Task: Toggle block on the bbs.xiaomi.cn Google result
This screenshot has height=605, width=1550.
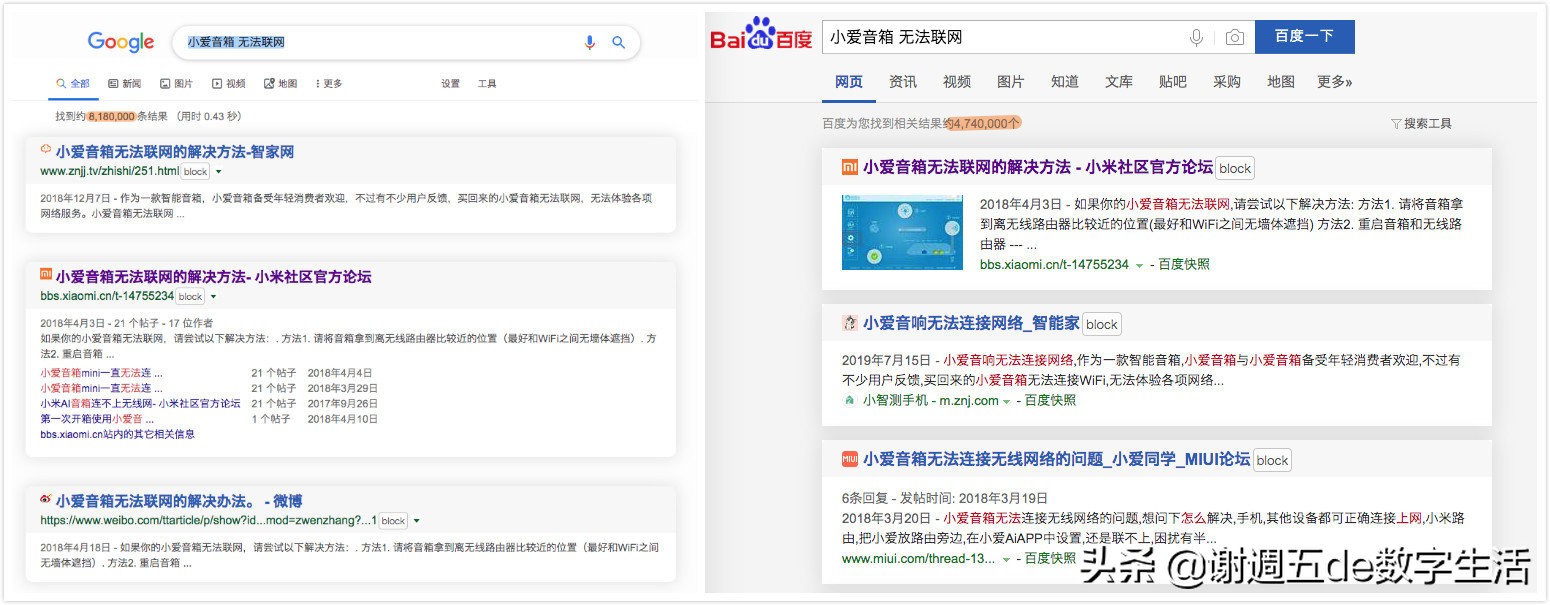Action: [190, 296]
